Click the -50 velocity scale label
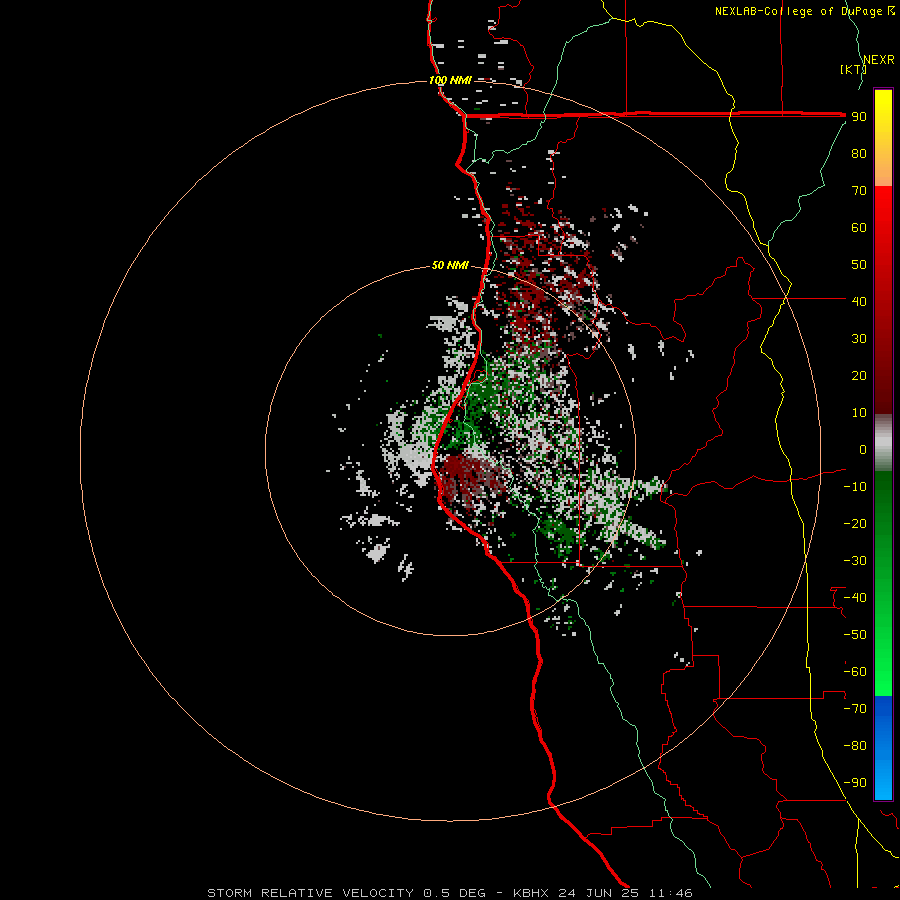 [855, 635]
